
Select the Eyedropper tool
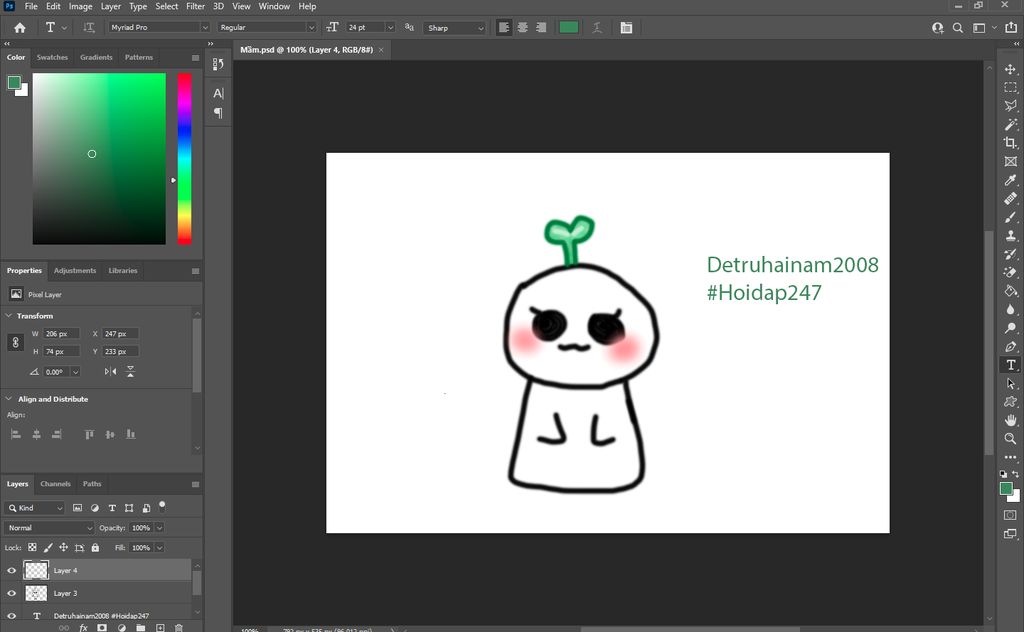(x=1010, y=180)
